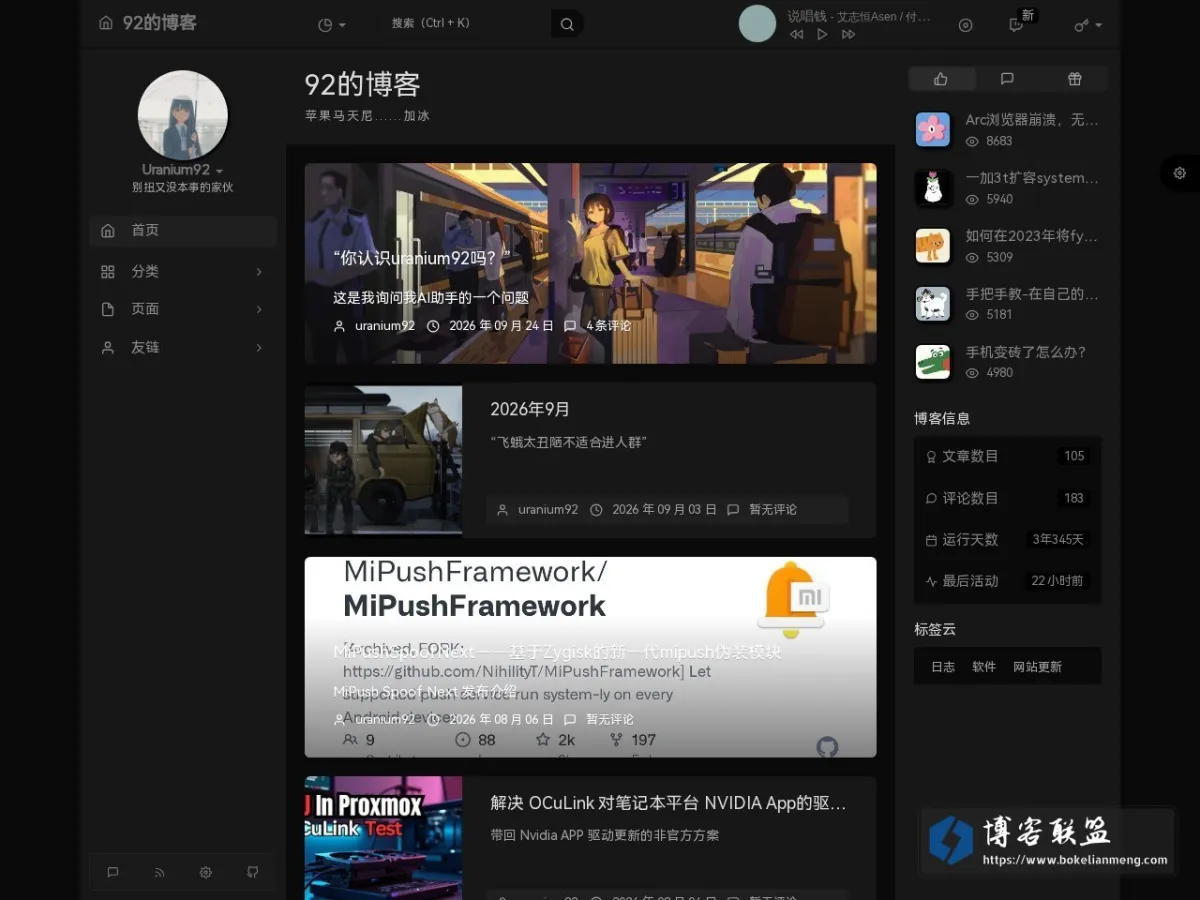Open the 一加3t扩容system popular post

click(x=1032, y=178)
